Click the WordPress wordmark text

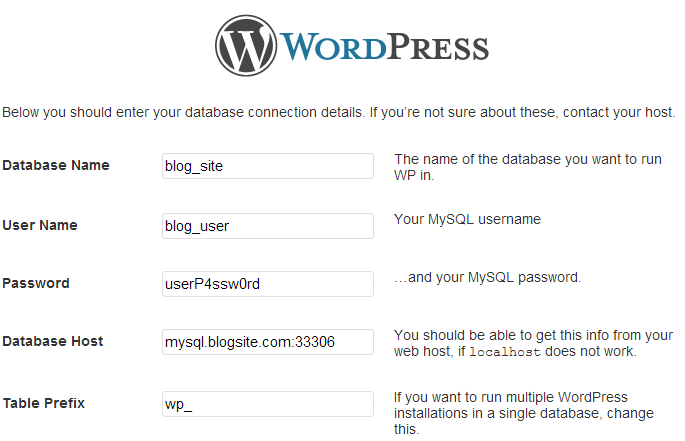click(x=384, y=47)
